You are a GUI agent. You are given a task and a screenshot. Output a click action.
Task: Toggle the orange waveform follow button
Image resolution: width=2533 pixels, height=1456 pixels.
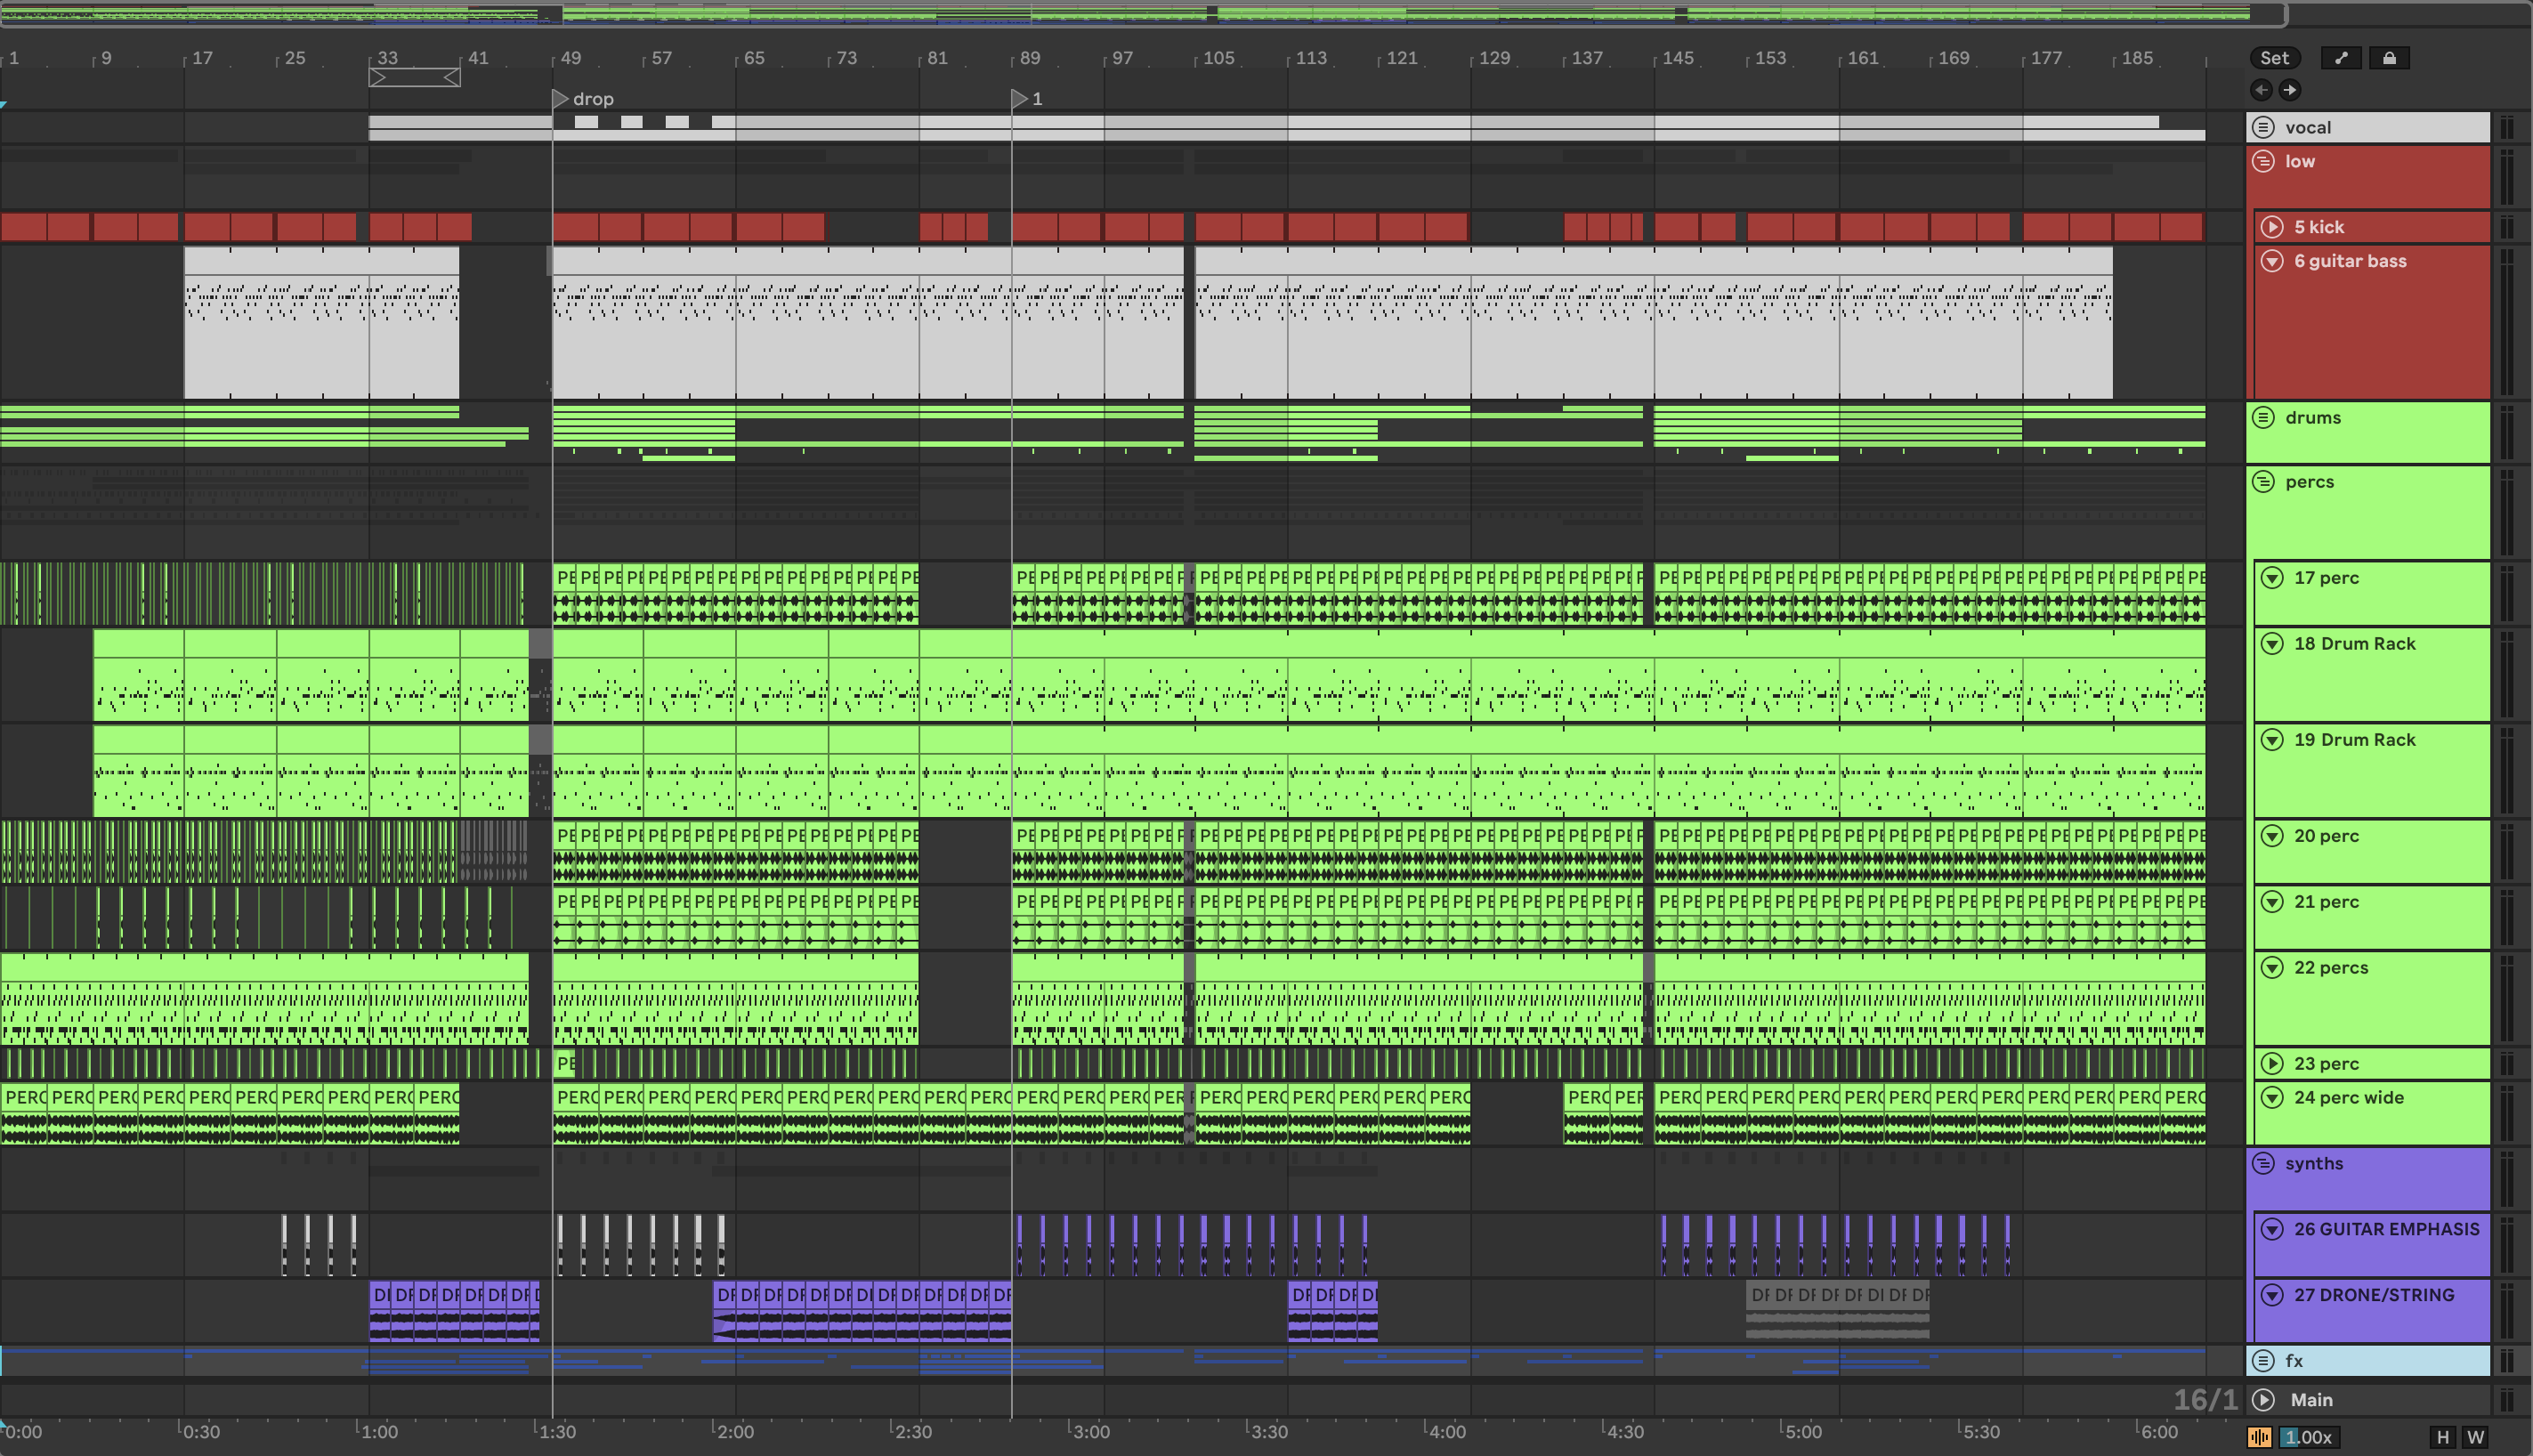tap(2259, 1437)
